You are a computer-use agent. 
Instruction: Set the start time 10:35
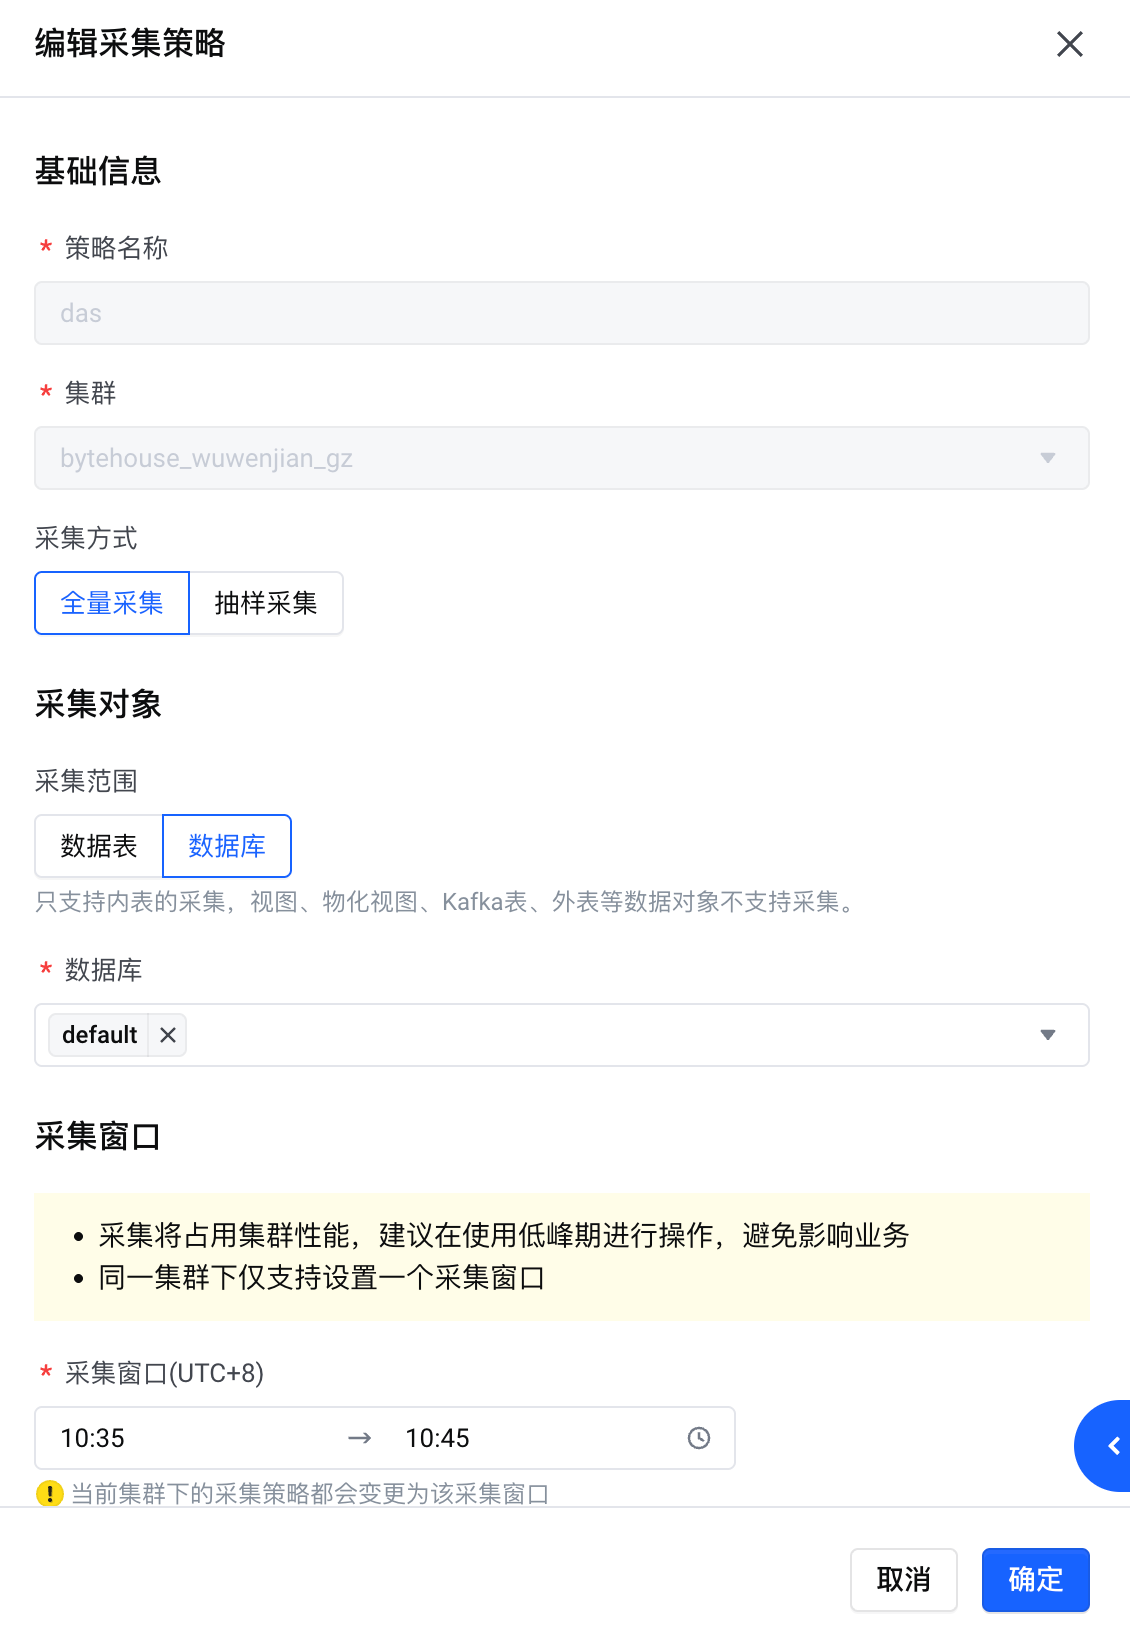tap(93, 1438)
